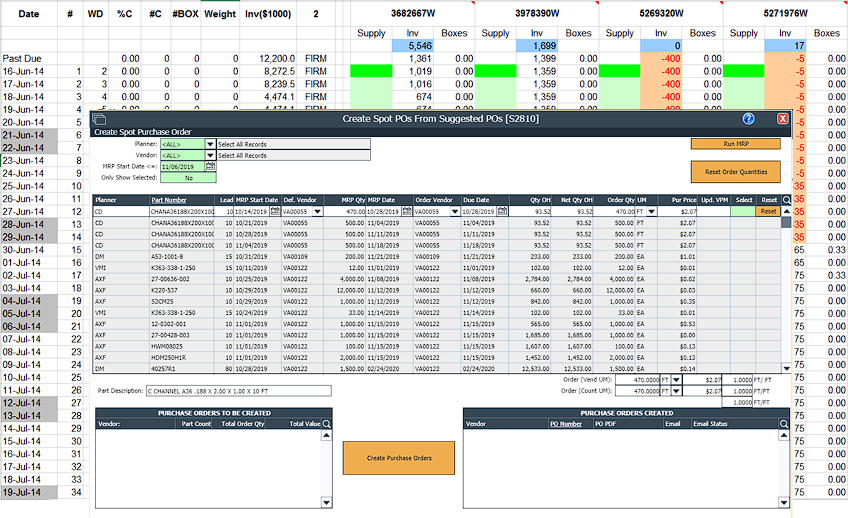This screenshot has height=518, width=848.
Task: Click the PO Number column header
Action: (566, 424)
